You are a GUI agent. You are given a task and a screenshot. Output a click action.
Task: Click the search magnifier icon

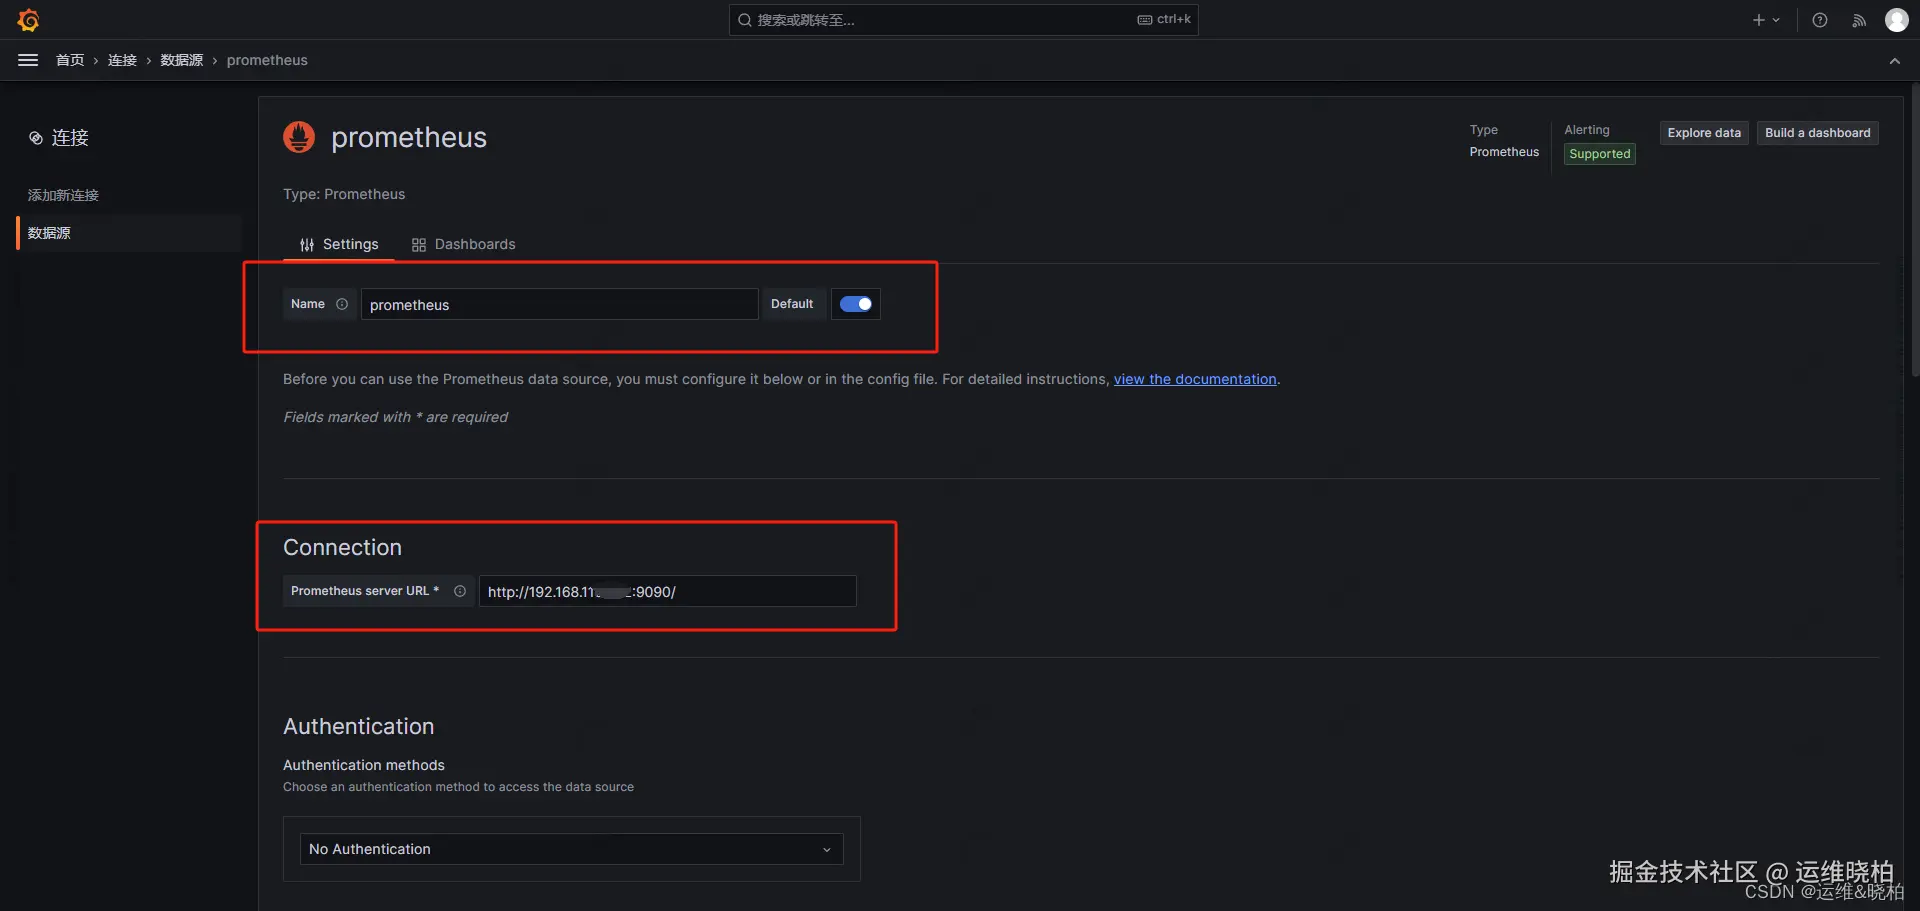(x=745, y=20)
